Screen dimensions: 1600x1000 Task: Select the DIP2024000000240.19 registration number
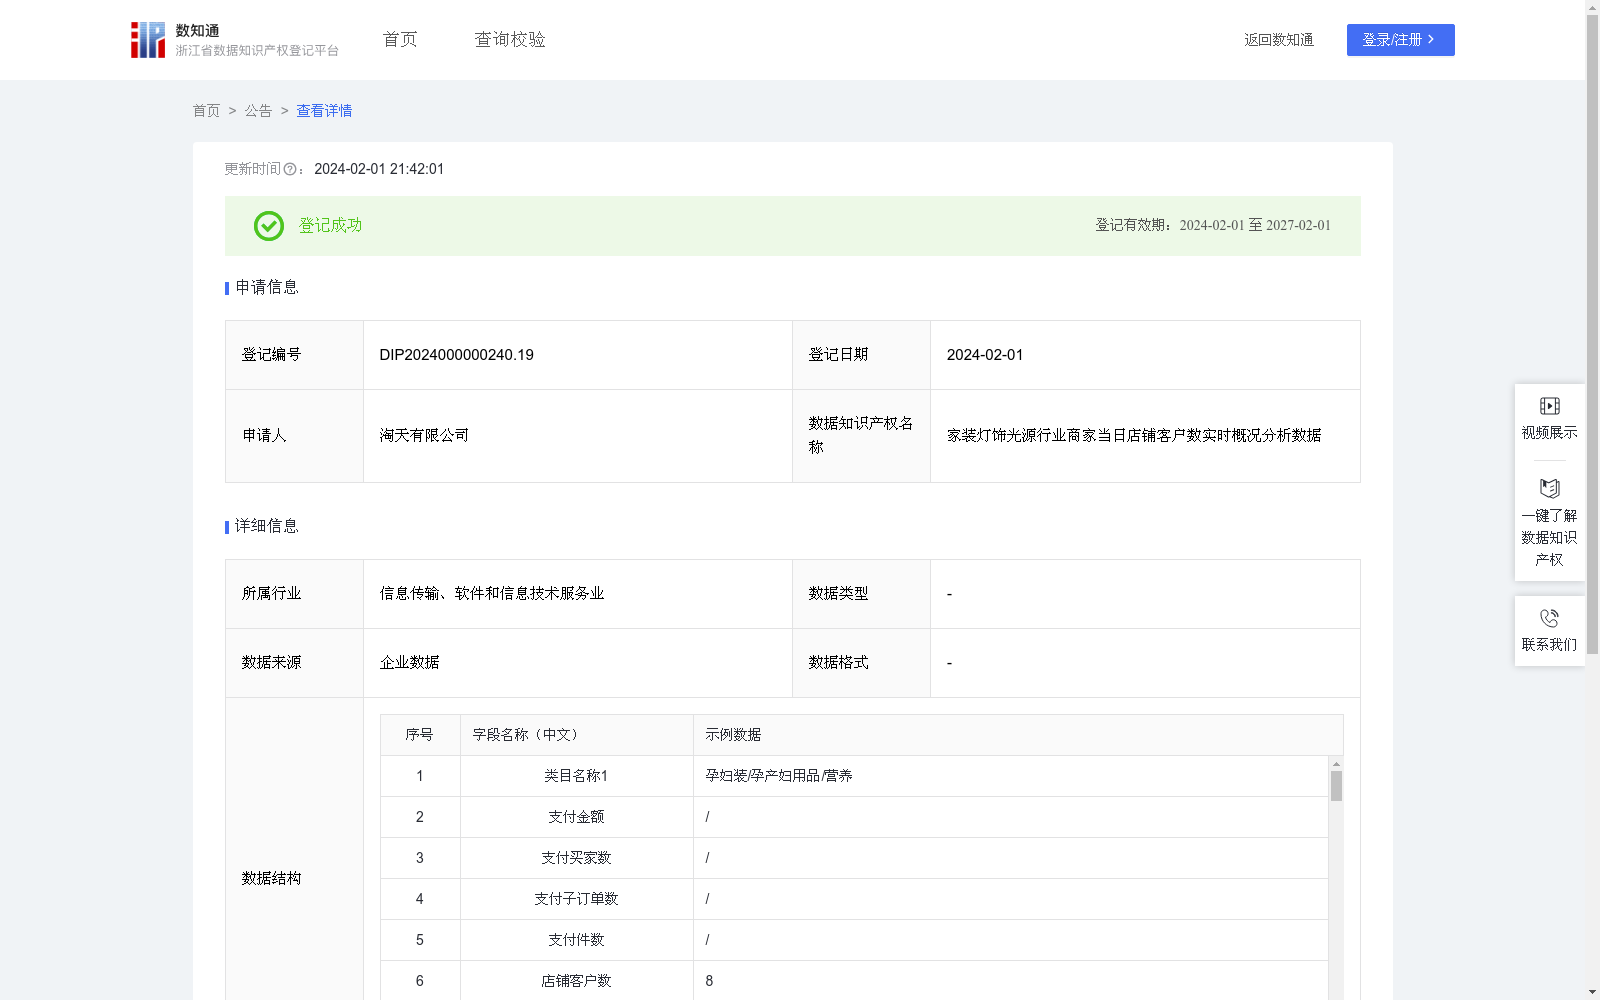[456, 355]
